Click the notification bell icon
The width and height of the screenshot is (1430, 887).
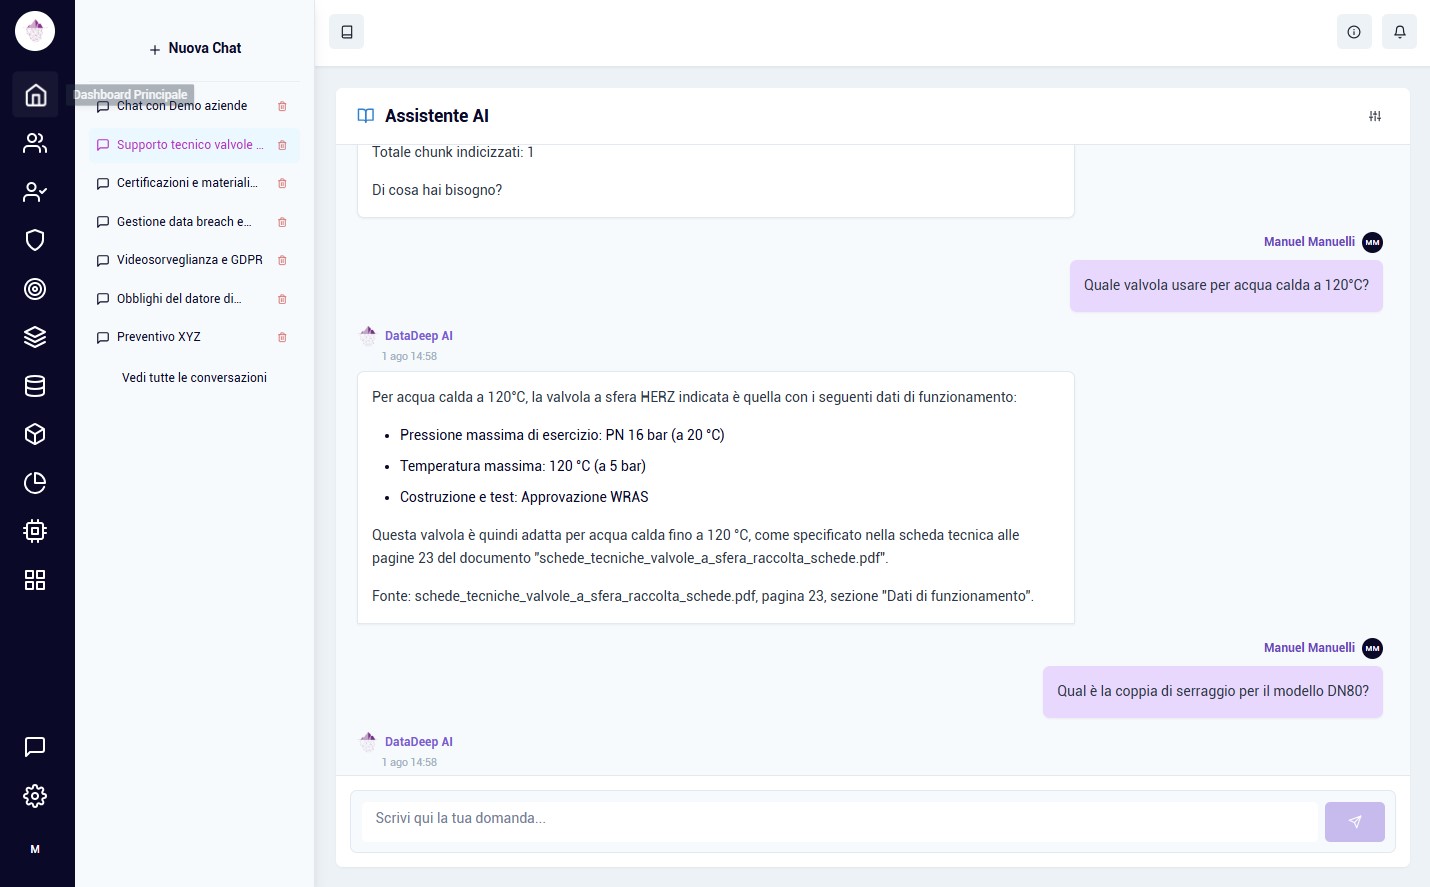(x=1399, y=32)
